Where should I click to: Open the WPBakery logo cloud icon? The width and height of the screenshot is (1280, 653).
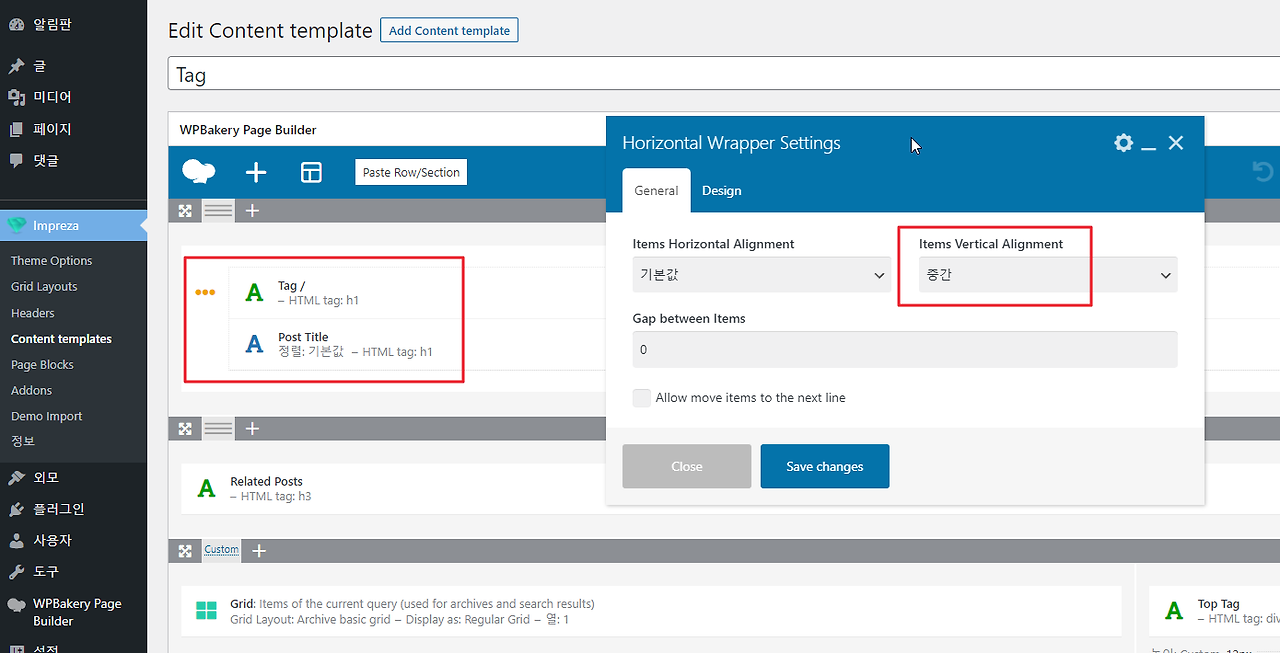[x=199, y=172]
